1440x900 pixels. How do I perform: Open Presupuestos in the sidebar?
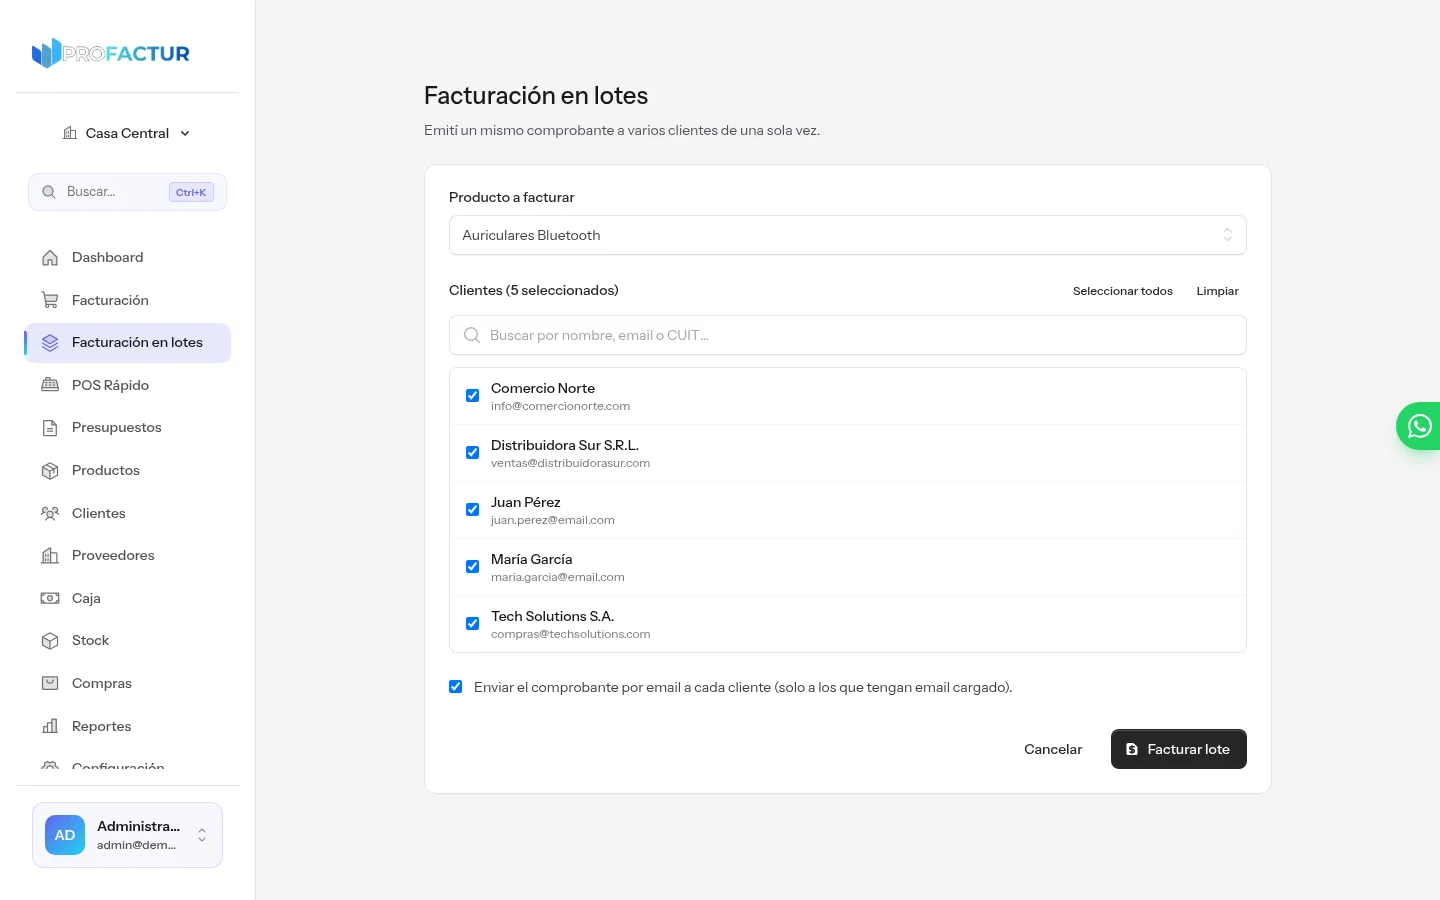127,428
